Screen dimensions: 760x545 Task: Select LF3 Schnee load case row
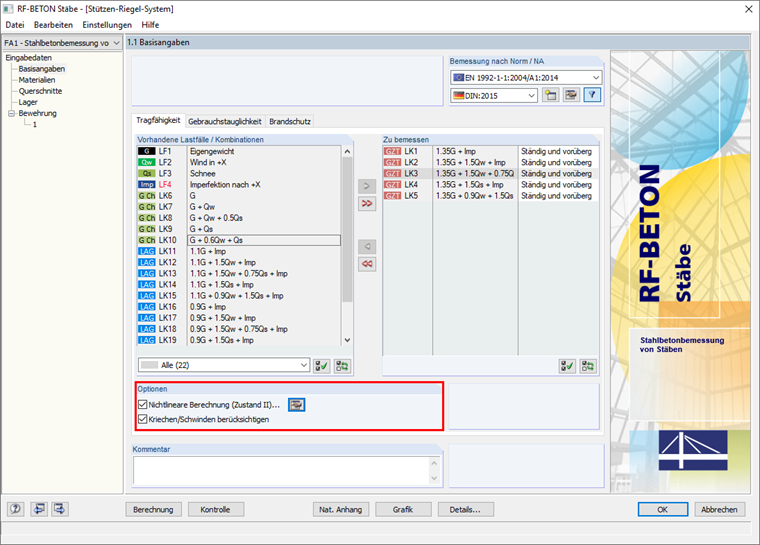point(239,174)
